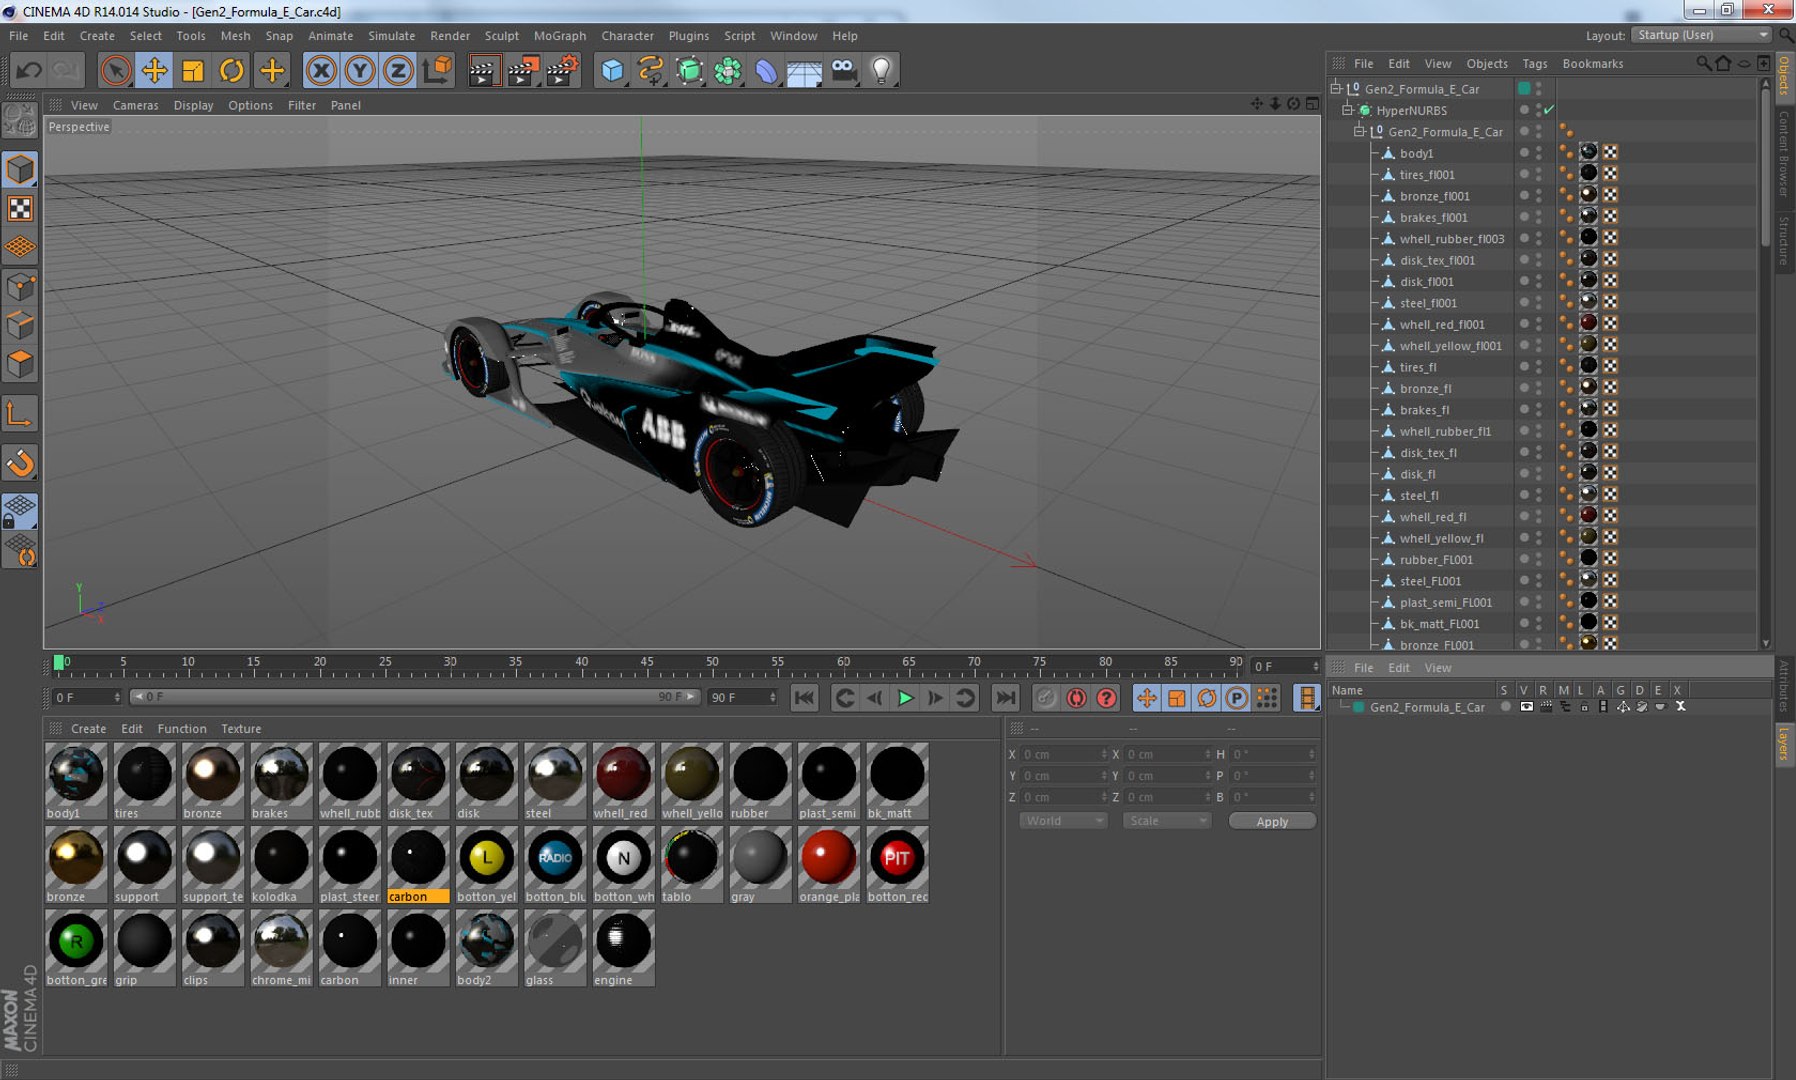The width and height of the screenshot is (1796, 1080).
Task: Click the Undo arrow icon
Action: tap(29, 70)
